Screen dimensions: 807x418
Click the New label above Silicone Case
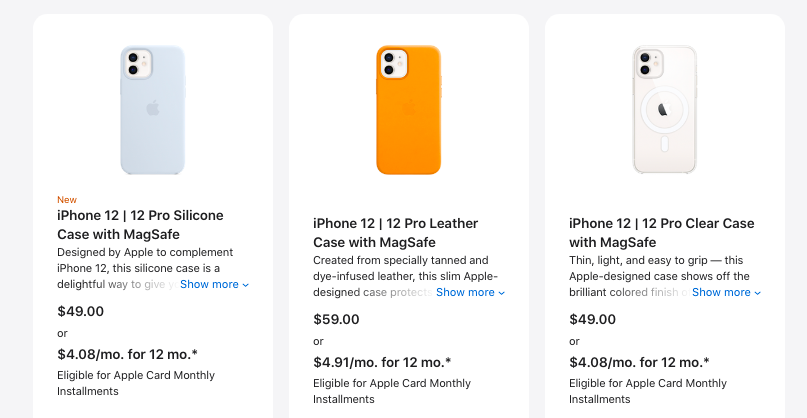67,200
